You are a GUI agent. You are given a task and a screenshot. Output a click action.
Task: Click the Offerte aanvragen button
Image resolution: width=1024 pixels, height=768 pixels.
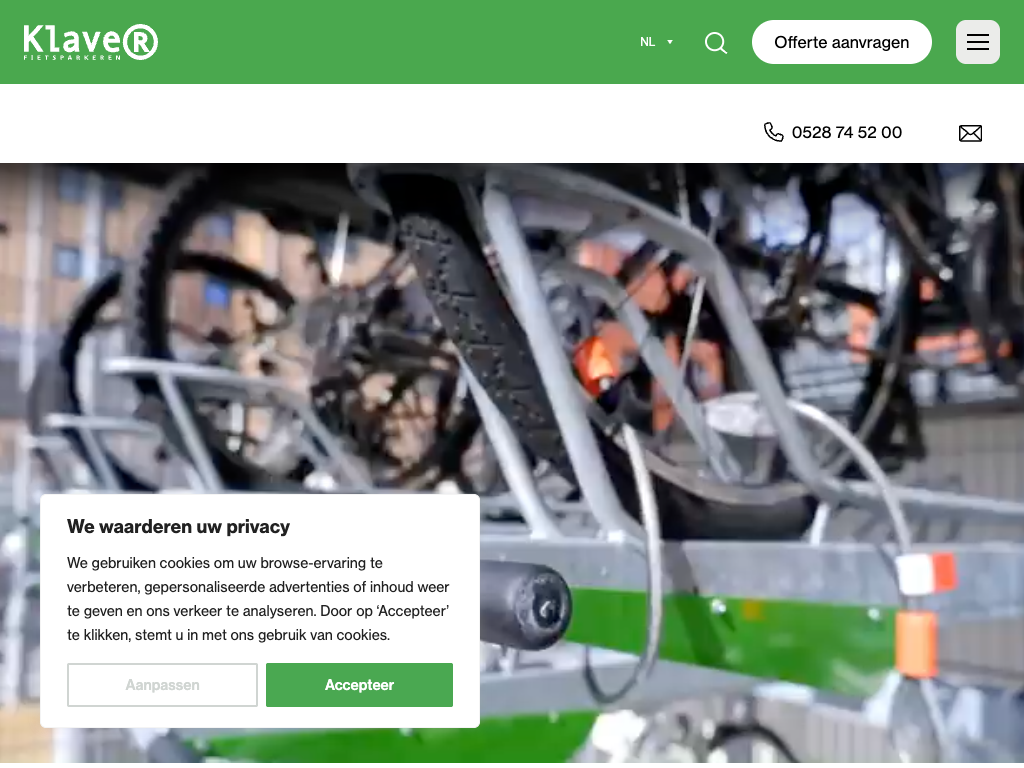coord(841,42)
